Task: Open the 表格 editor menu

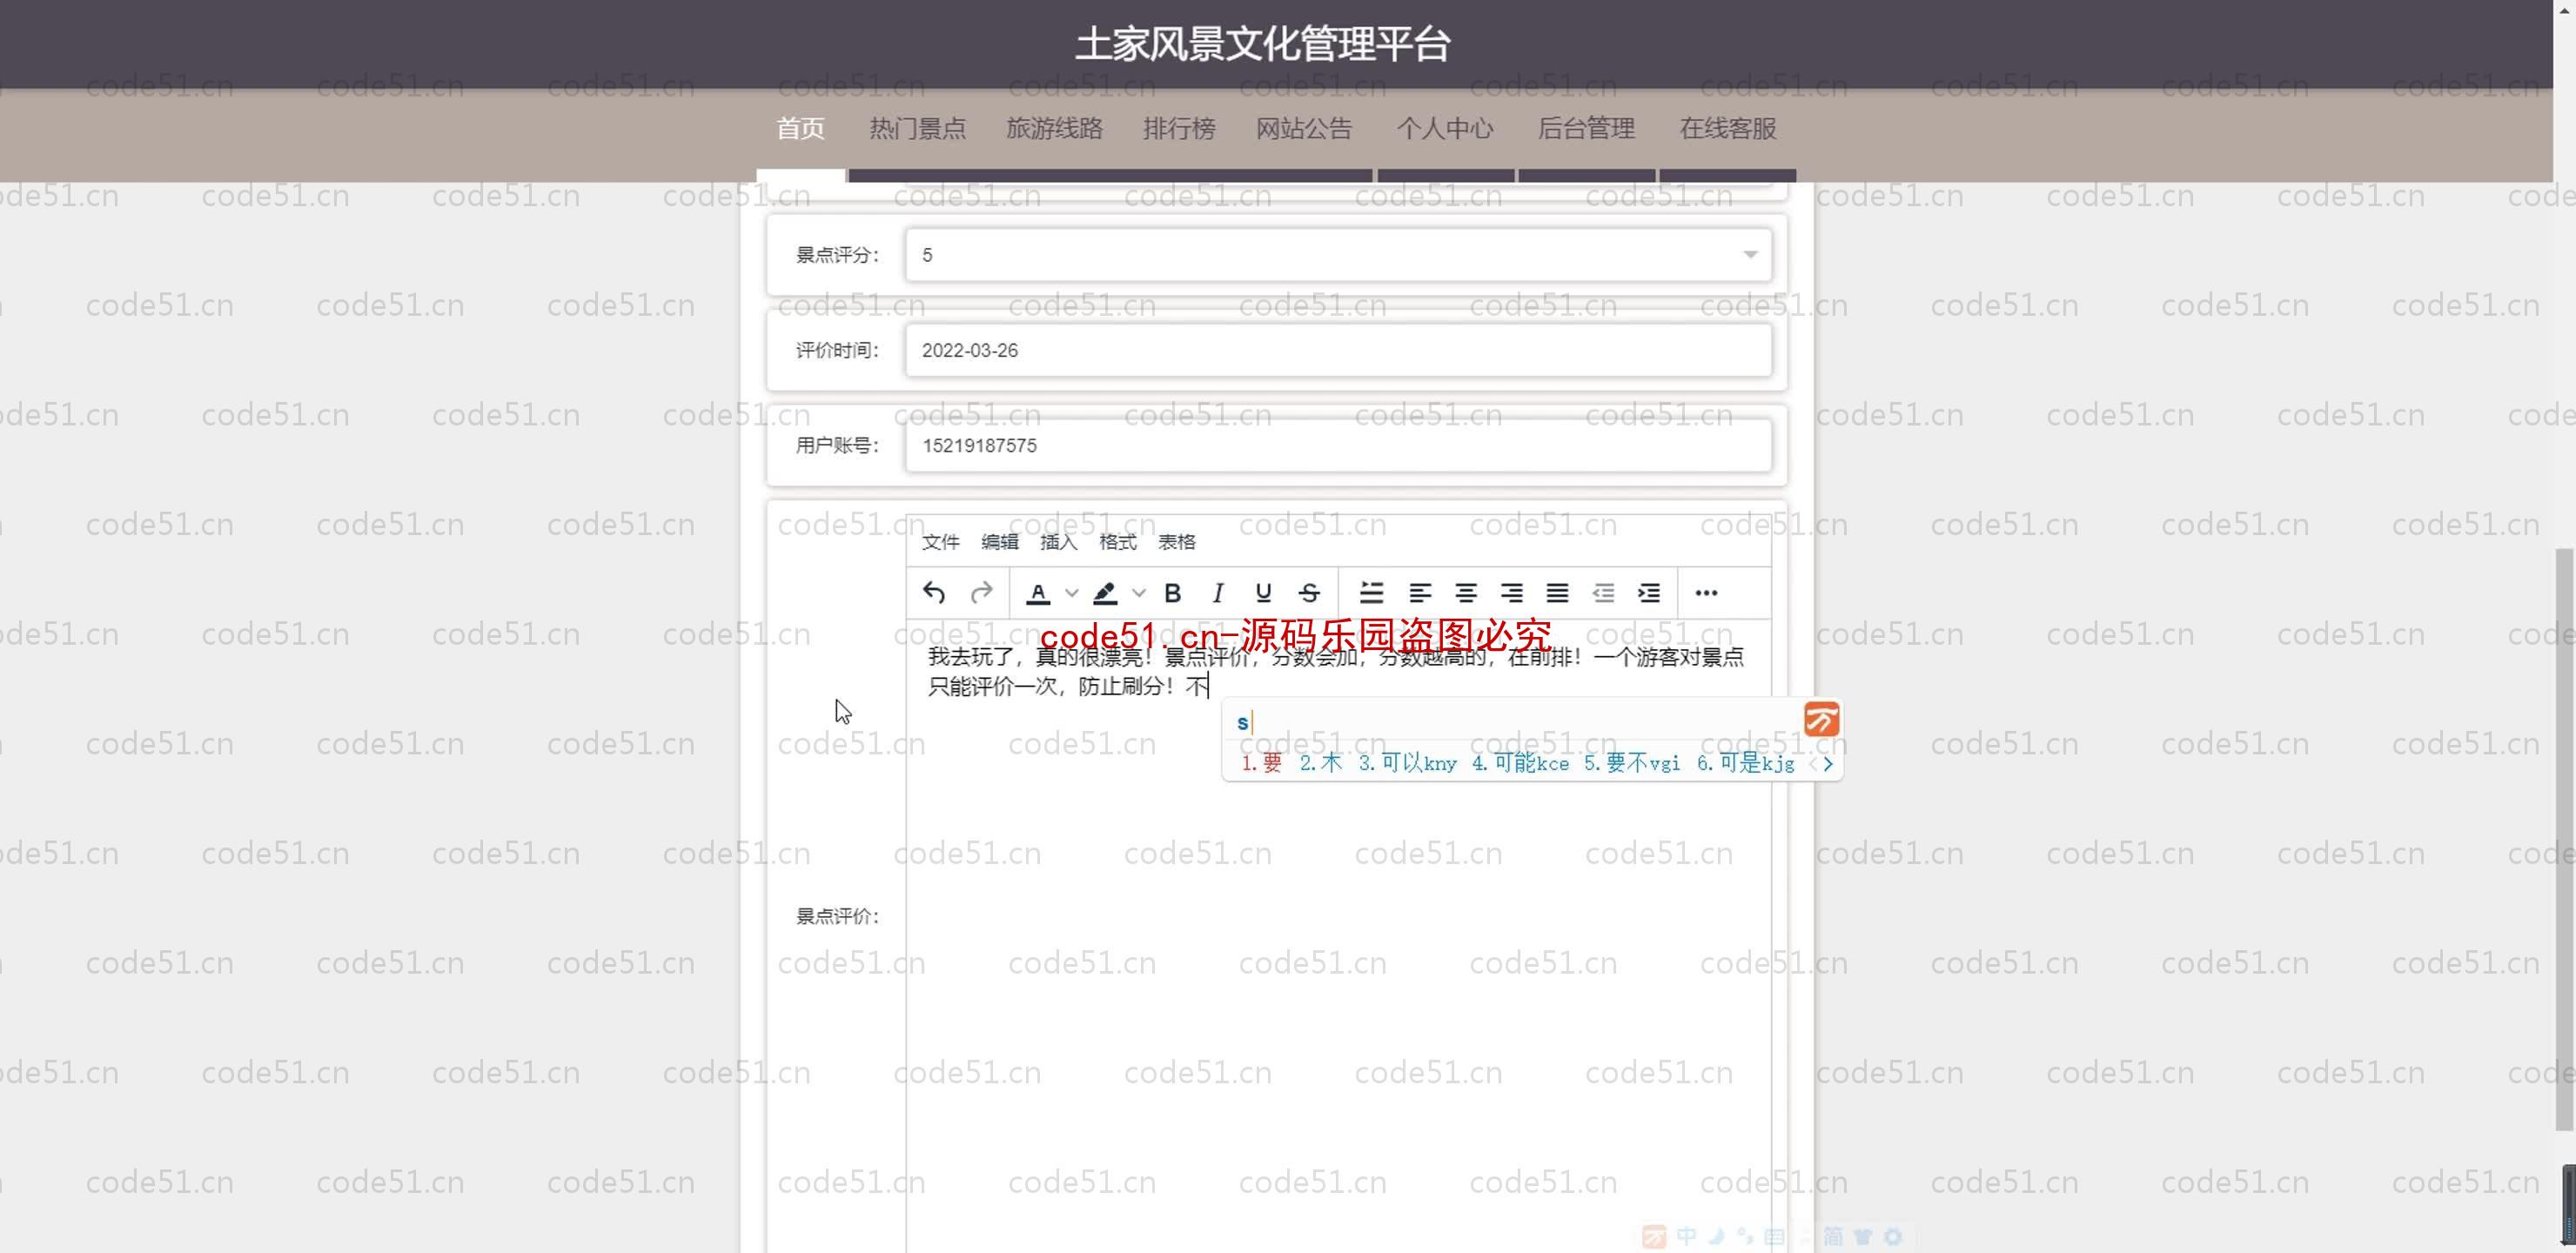Action: point(1176,542)
